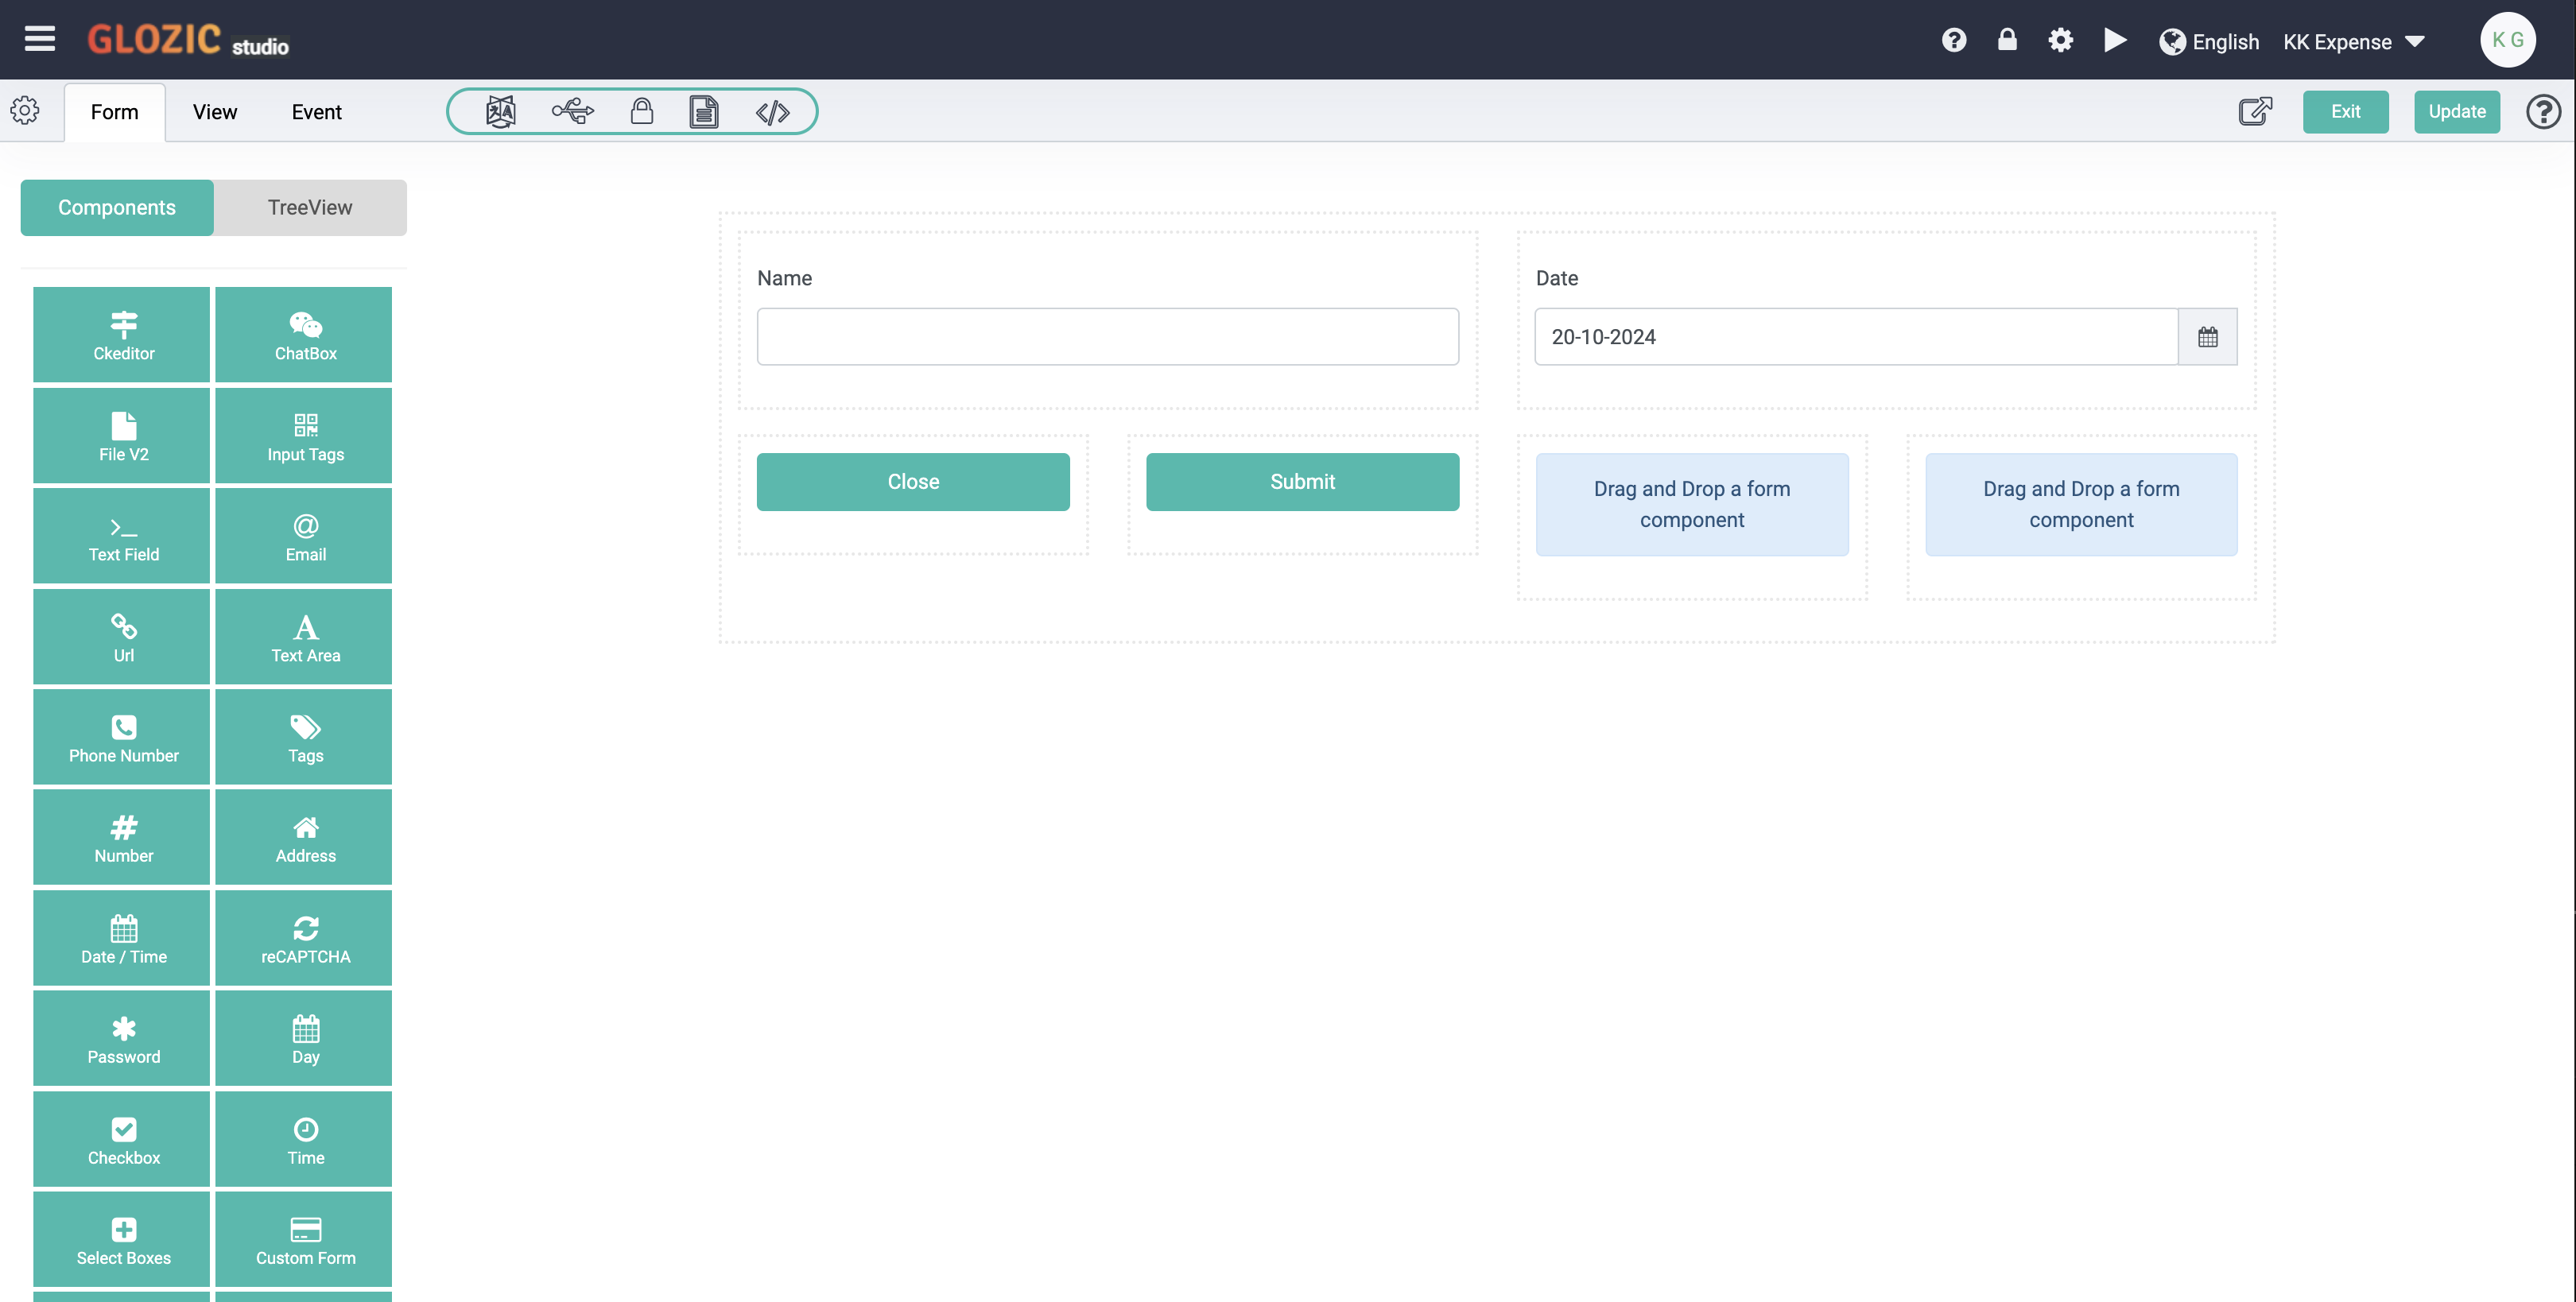The image size is (2576, 1302).
Task: Open form settings gear at left
Action: tap(25, 110)
